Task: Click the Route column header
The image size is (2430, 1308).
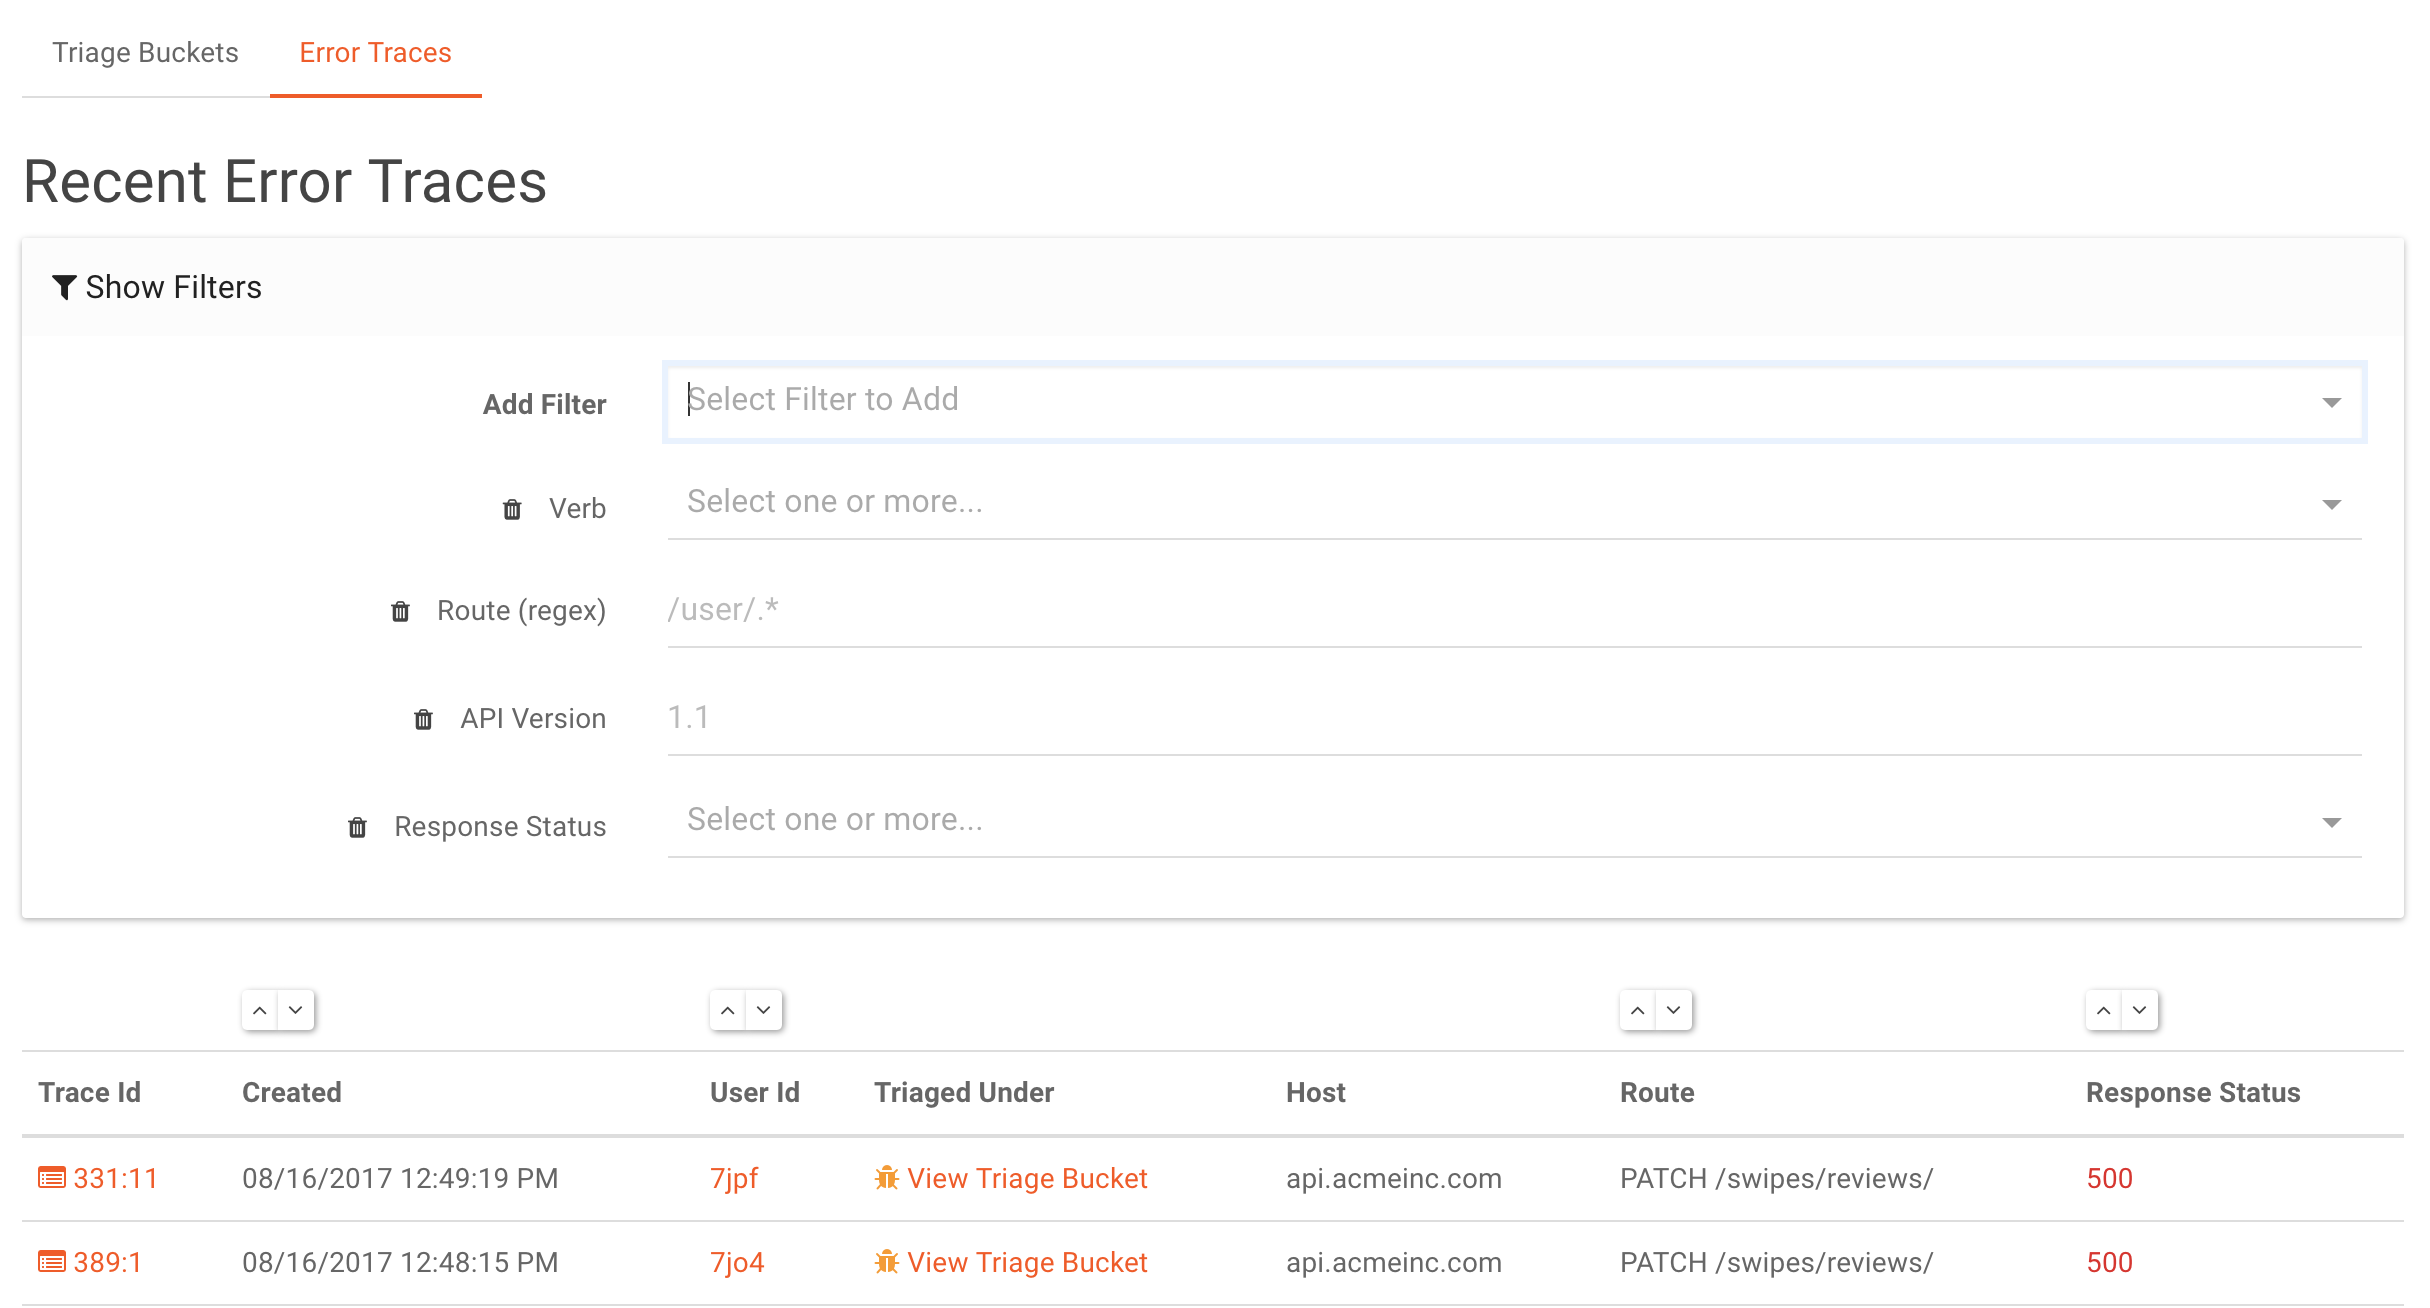Action: click(x=1657, y=1092)
